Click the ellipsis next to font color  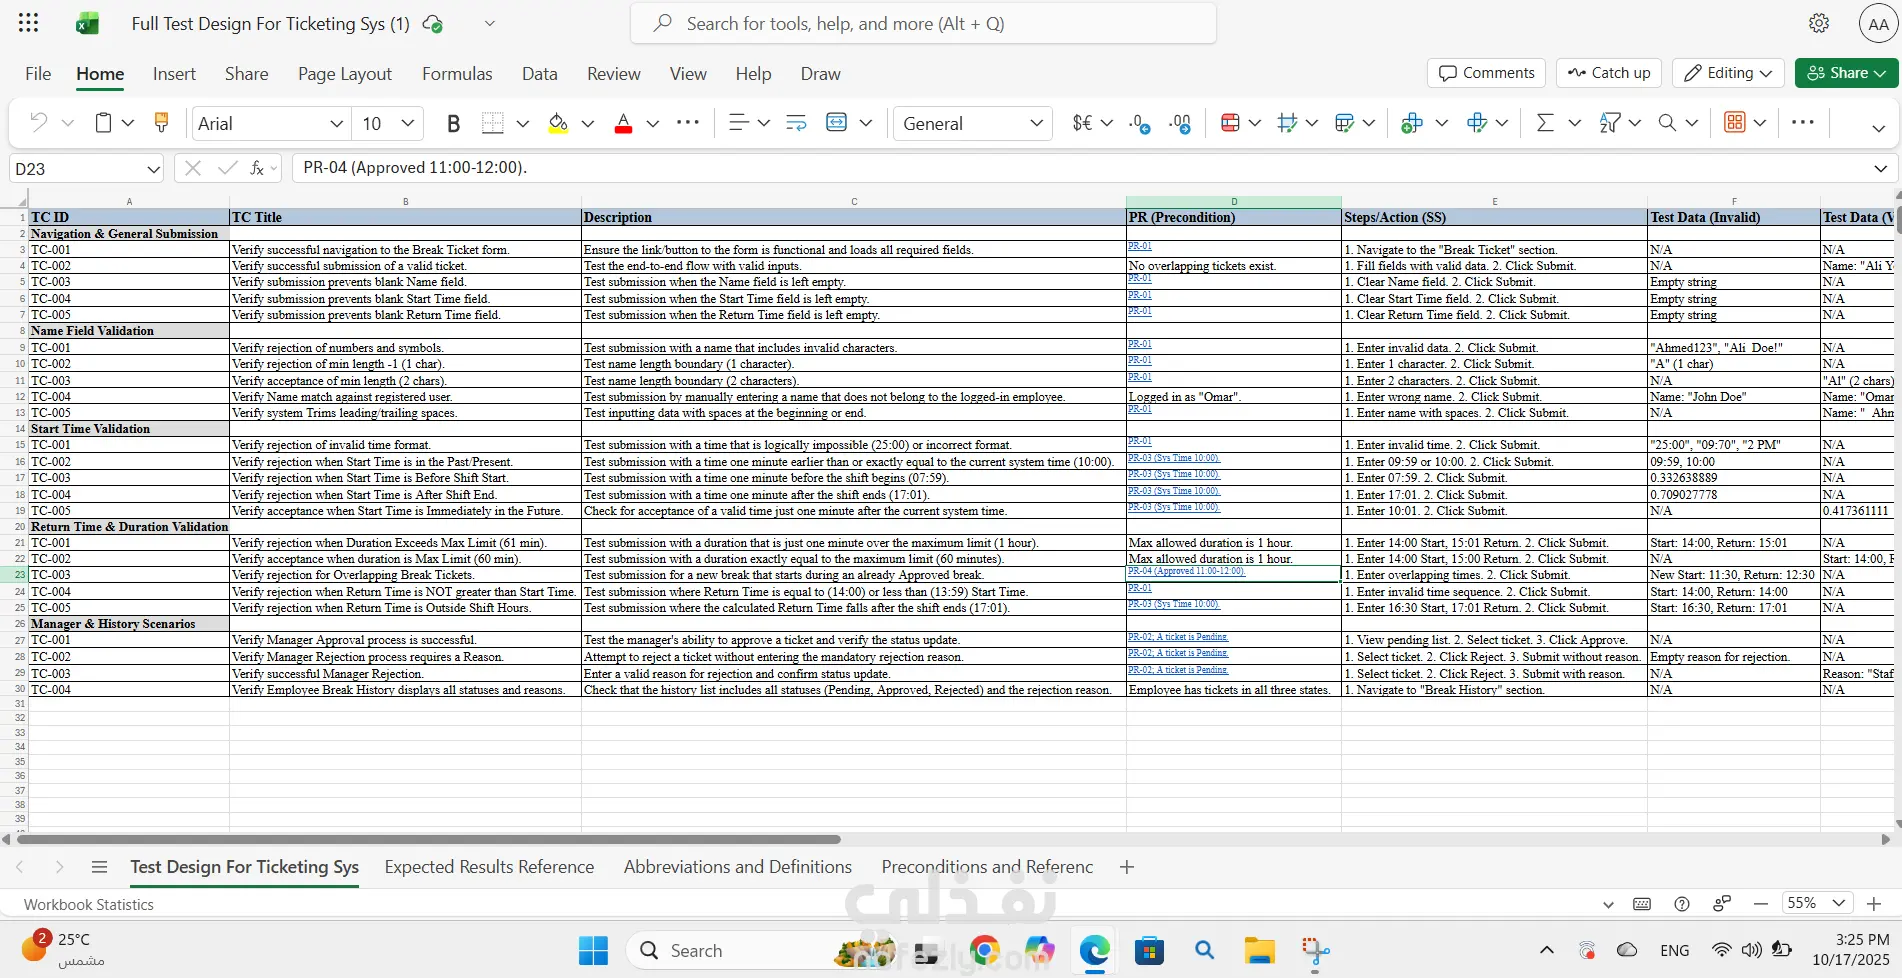[688, 122]
